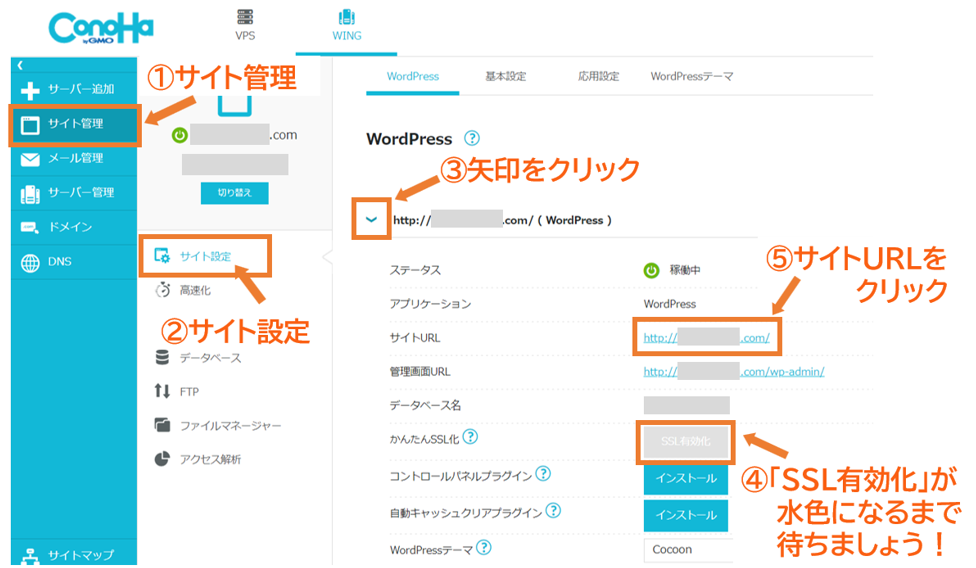Click help icon next to WordPress heading
The height and width of the screenshot is (568, 976).
(x=472, y=139)
